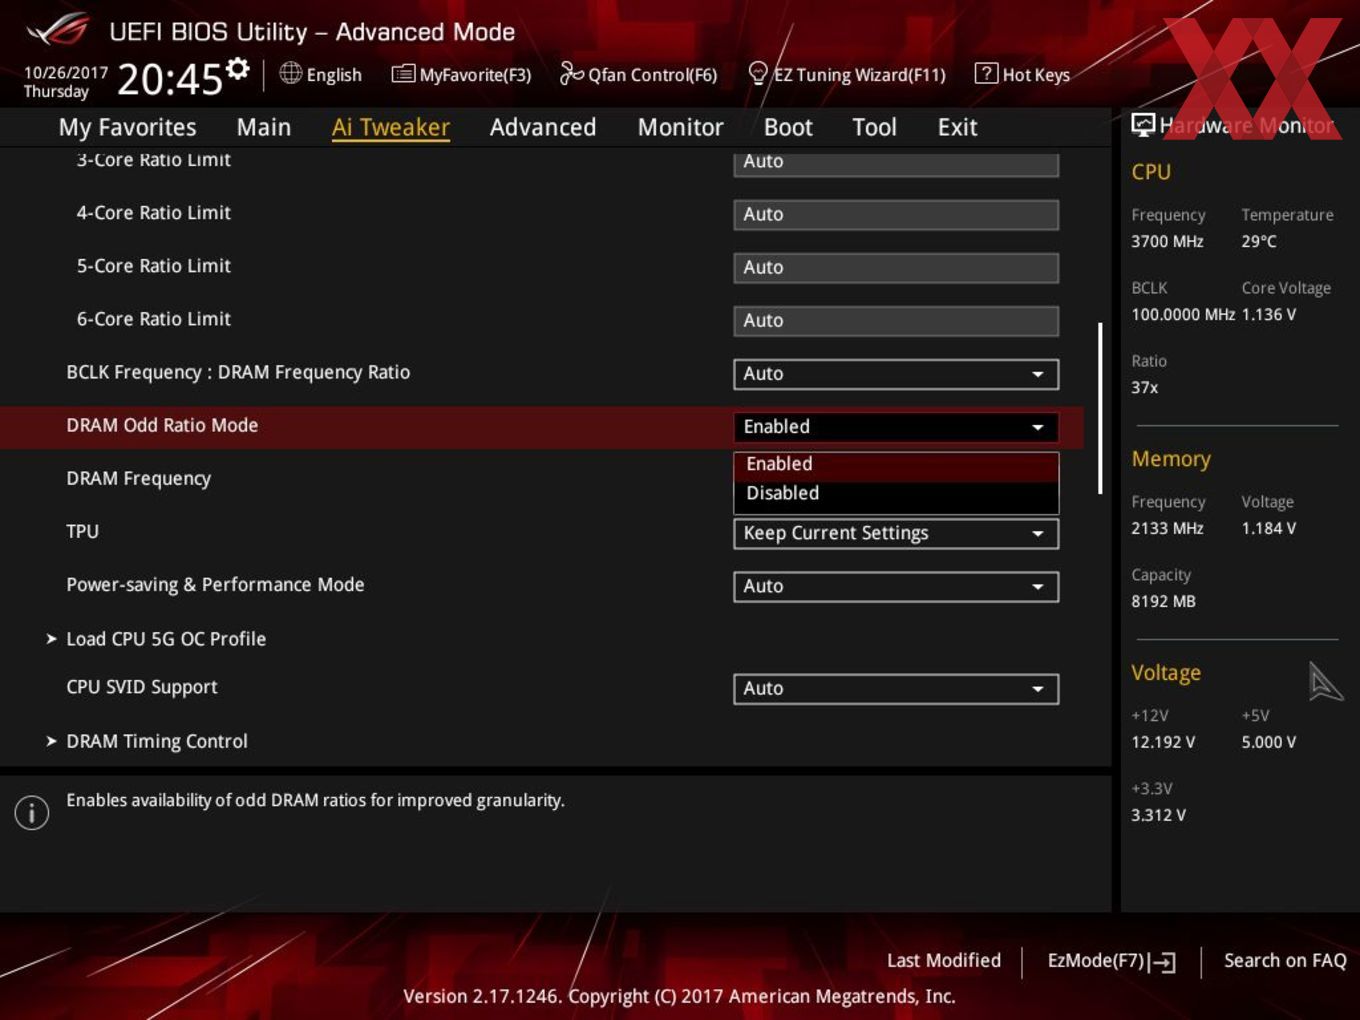The image size is (1360, 1020).
Task: Click the 4-Core Ratio Limit field
Action: pyautogui.click(x=896, y=215)
